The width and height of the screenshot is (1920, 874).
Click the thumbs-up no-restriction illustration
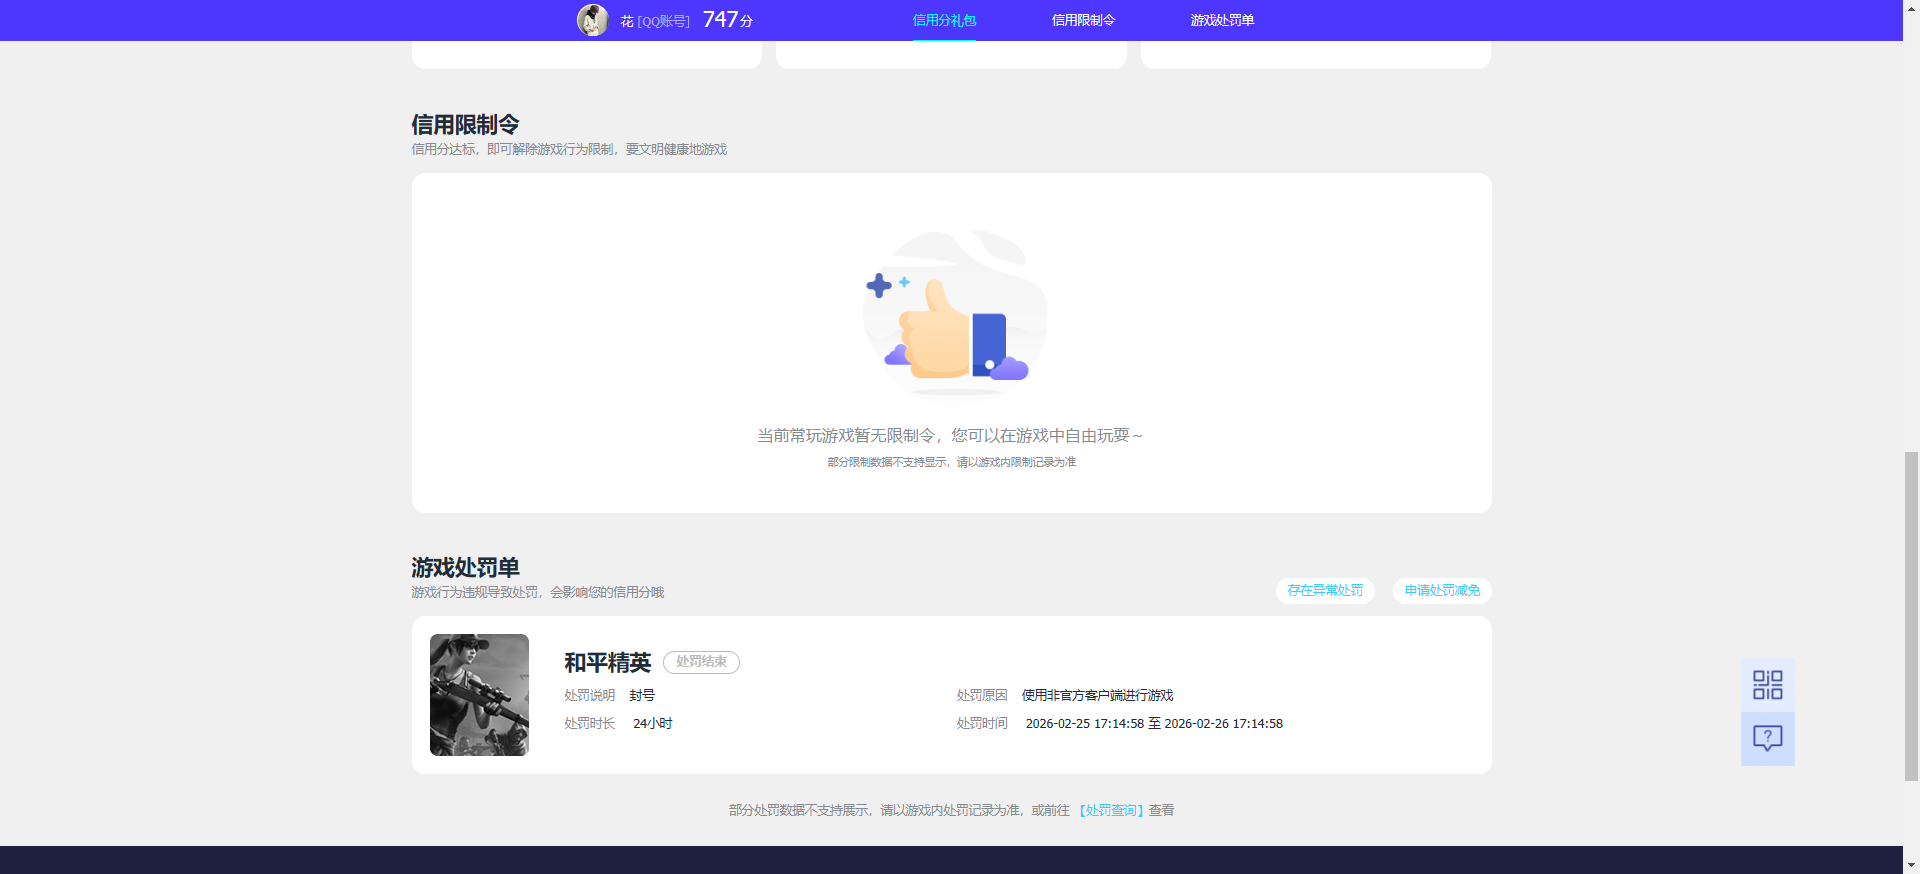click(x=954, y=313)
